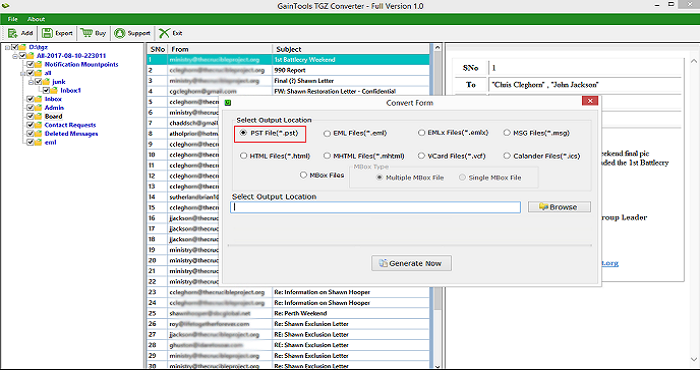Click the Deleted Messages folder icon
The height and width of the screenshot is (370, 700).
pos(38,133)
